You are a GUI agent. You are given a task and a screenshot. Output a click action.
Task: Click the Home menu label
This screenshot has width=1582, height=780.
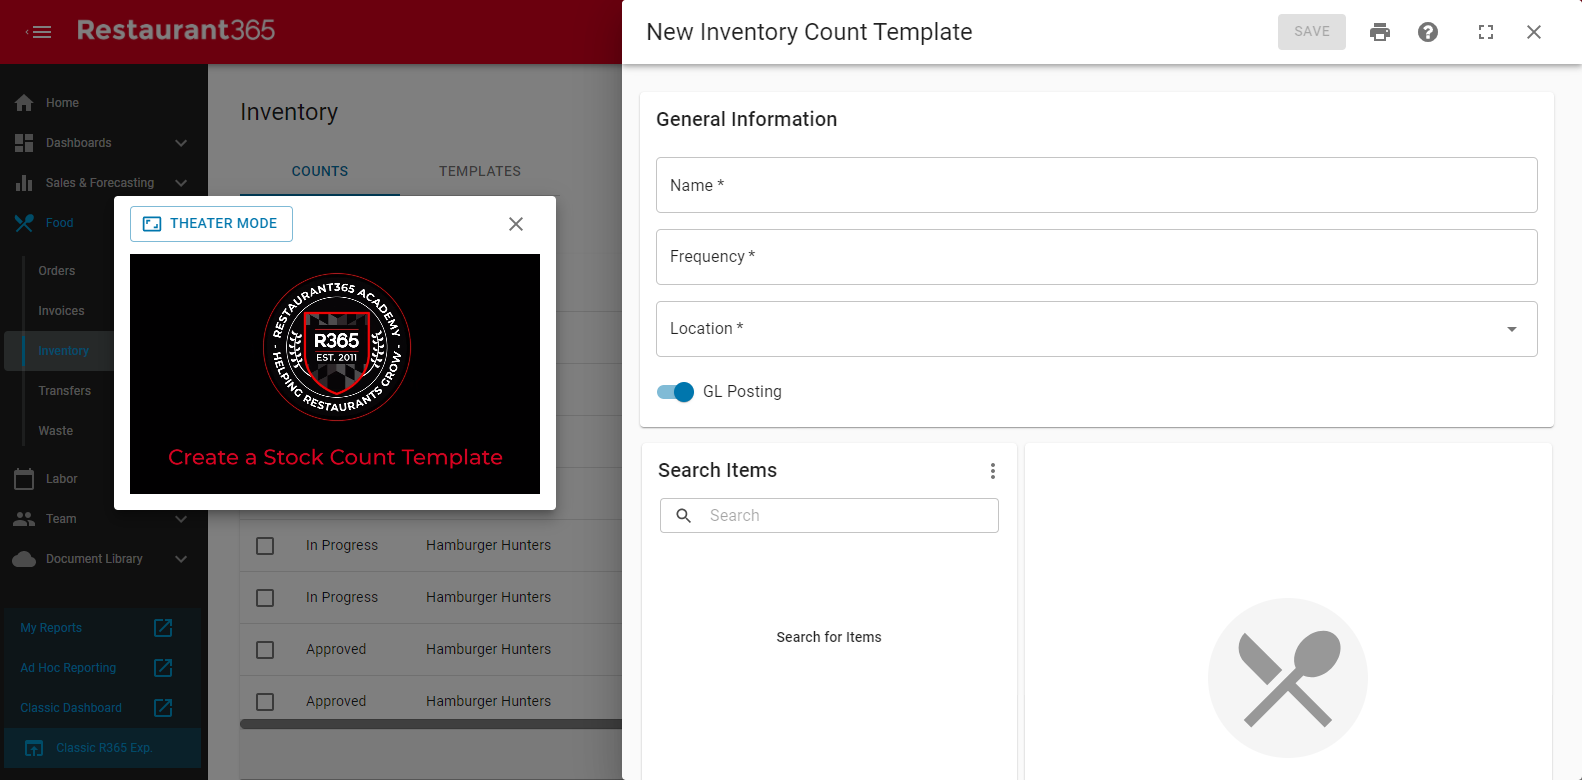click(62, 103)
